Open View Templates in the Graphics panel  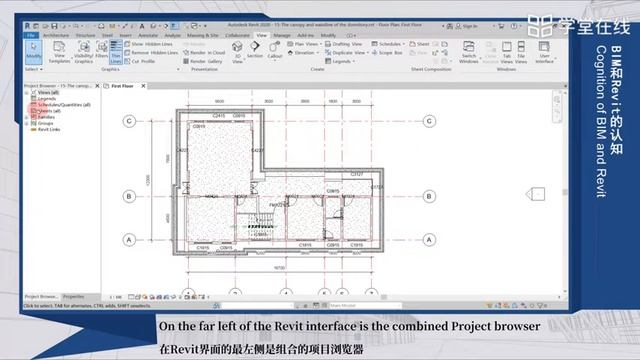coord(59,52)
